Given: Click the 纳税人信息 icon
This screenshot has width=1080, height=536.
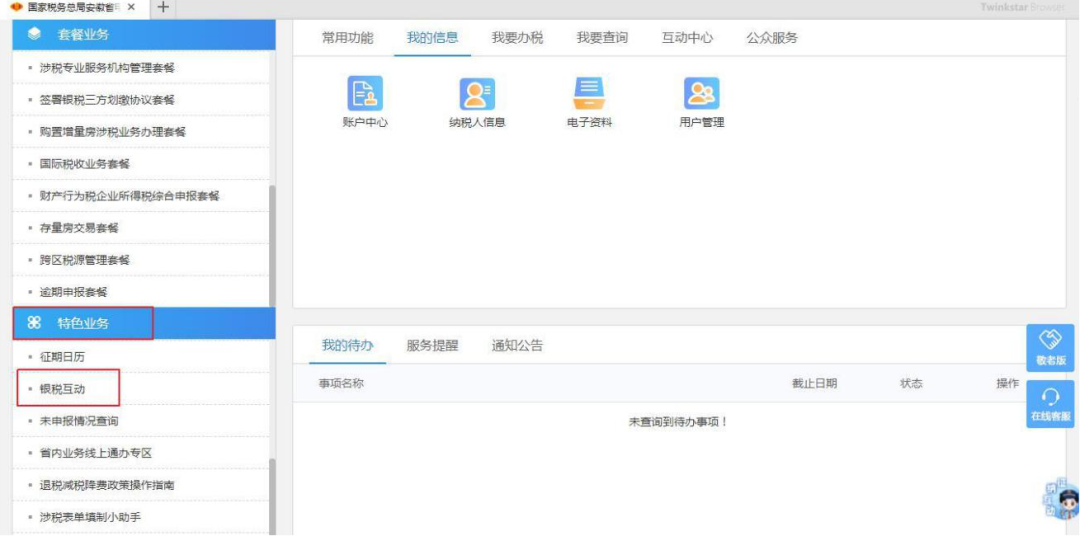Looking at the screenshot, I should (x=477, y=94).
